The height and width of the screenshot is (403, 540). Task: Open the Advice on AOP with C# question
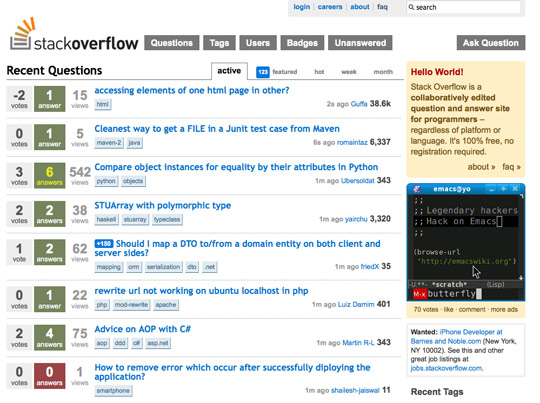pos(143,329)
